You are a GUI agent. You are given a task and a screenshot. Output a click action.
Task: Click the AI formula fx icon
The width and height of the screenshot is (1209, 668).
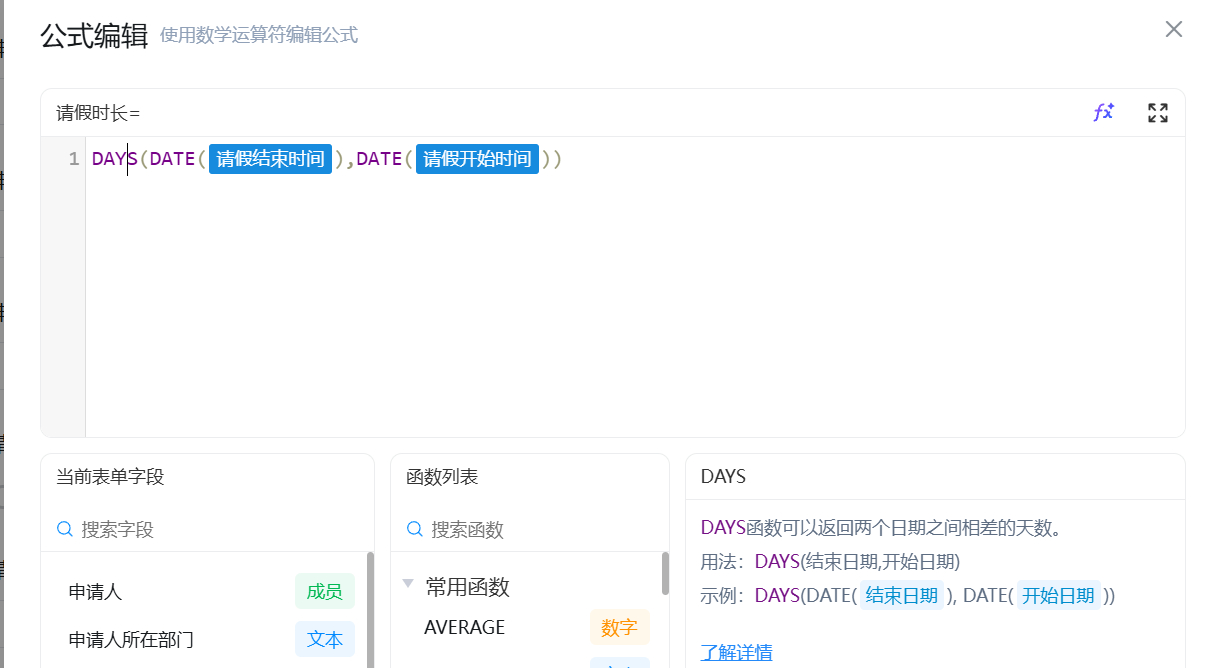pos(1103,112)
